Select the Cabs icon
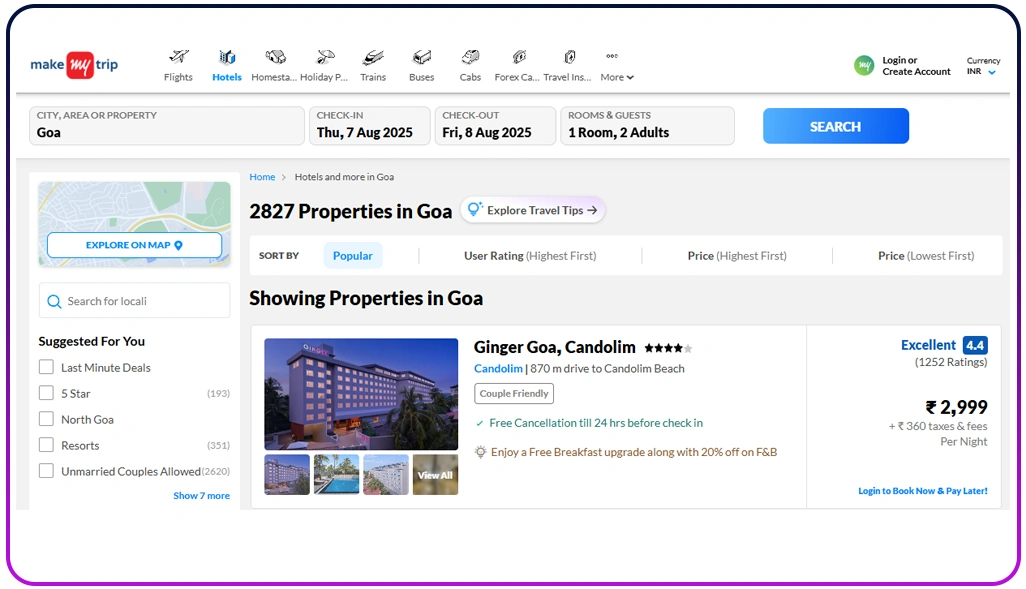 click(x=469, y=64)
